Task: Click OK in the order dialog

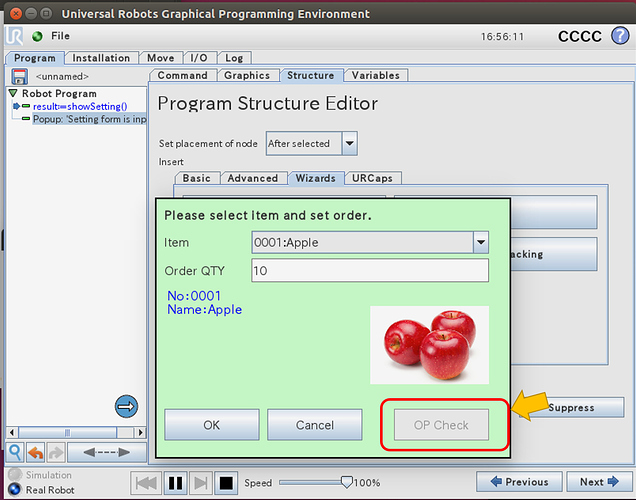Action: tap(212, 425)
